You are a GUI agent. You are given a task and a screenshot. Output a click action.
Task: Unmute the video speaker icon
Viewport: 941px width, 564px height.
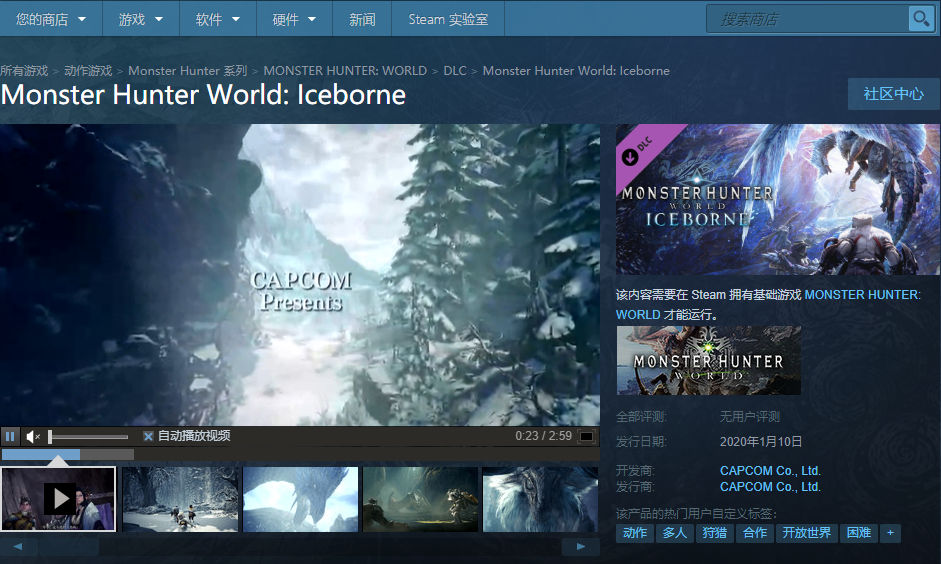(33, 437)
